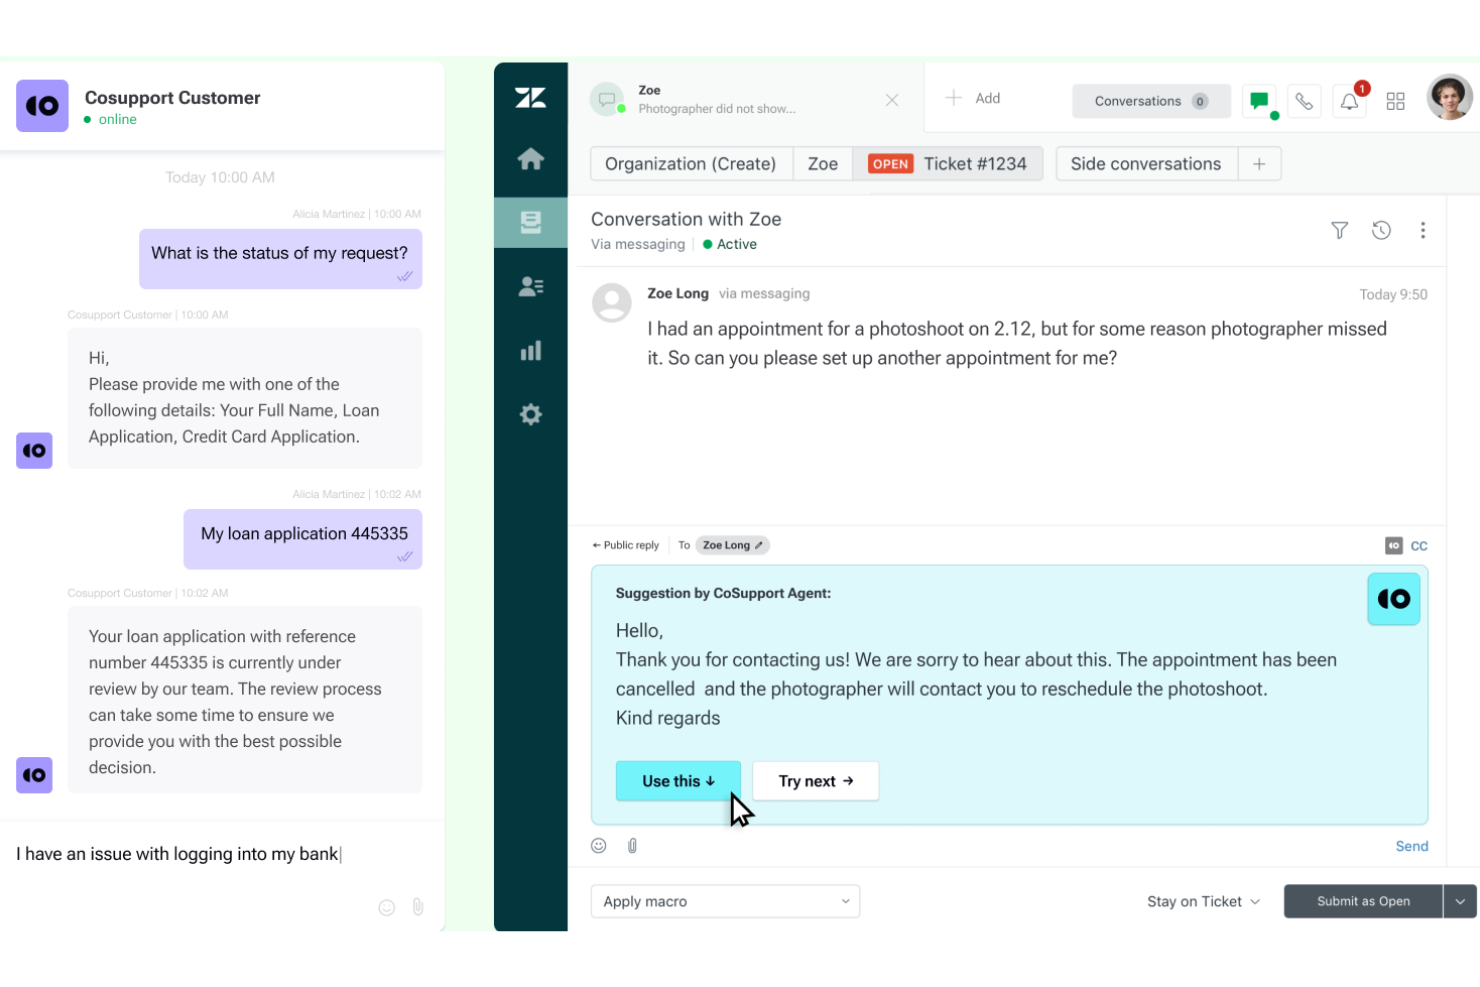Click the Send link
This screenshot has height=987, width=1480.
click(x=1412, y=846)
